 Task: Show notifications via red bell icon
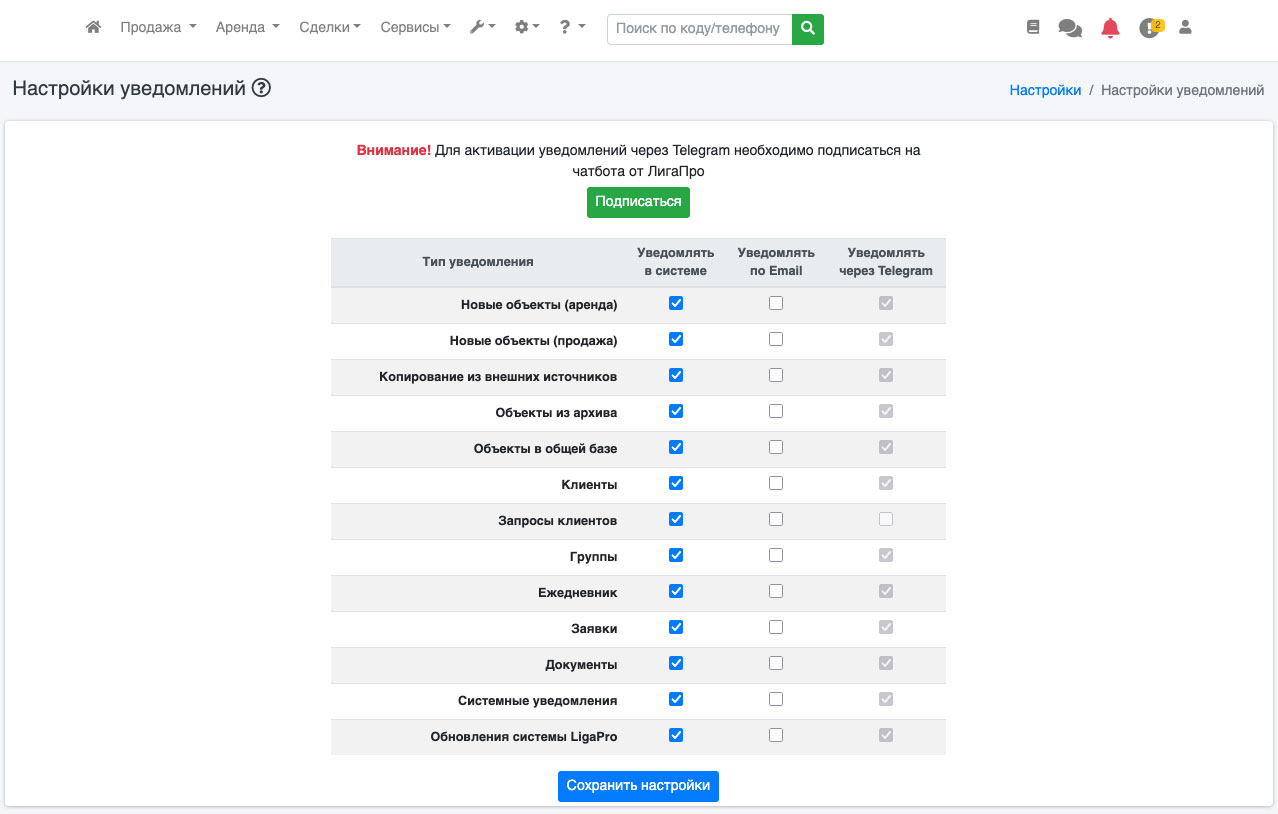pos(1110,28)
